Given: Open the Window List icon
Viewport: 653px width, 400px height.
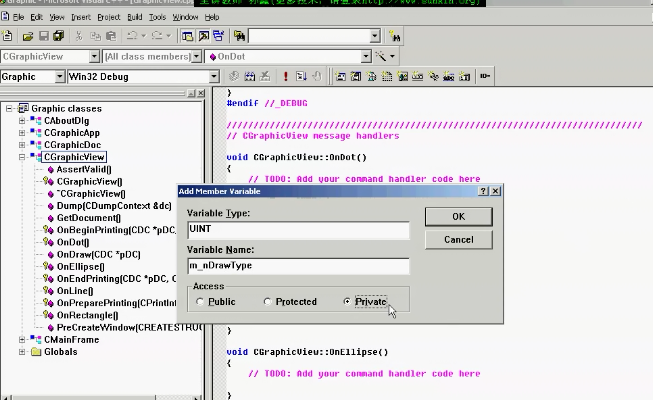Looking at the screenshot, I should coord(219,36).
